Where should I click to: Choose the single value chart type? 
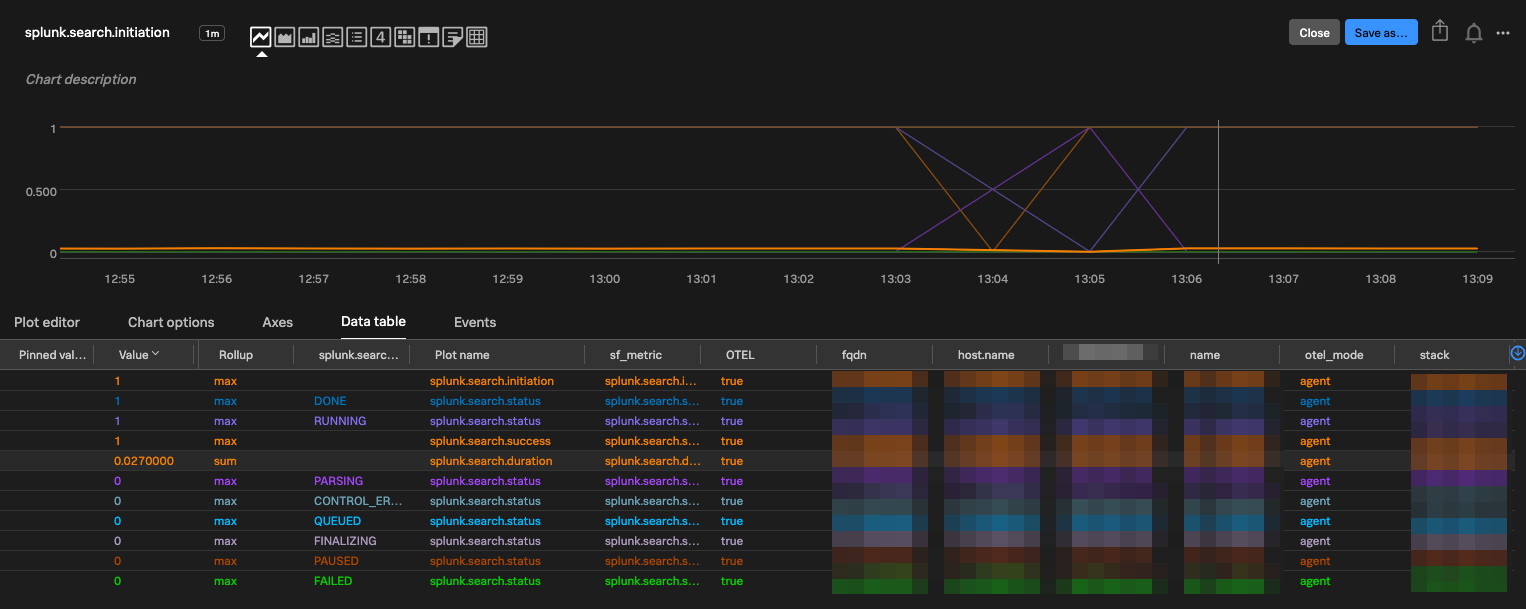click(381, 37)
